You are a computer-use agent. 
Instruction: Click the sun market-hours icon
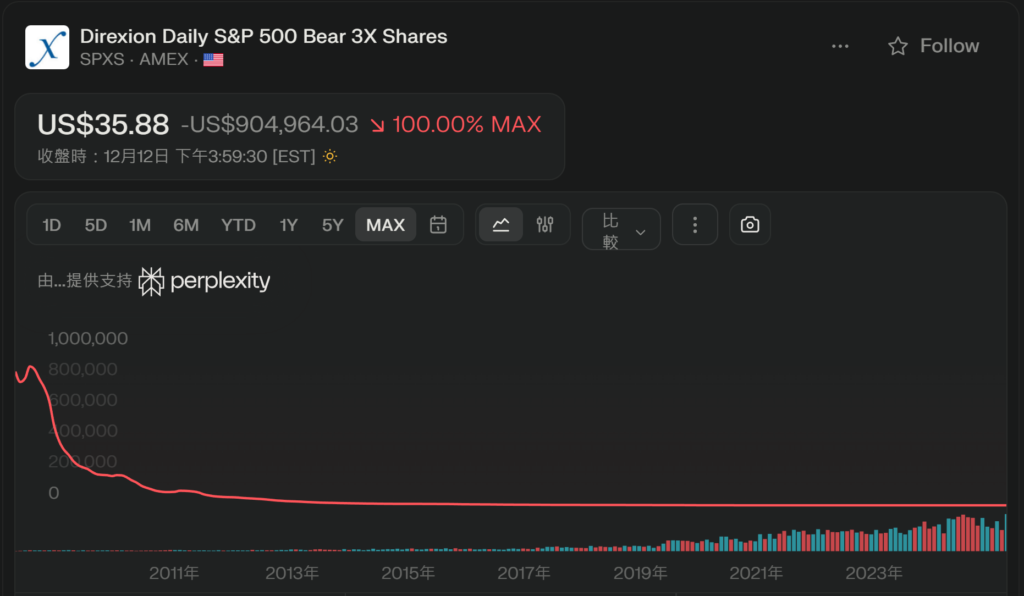(330, 157)
